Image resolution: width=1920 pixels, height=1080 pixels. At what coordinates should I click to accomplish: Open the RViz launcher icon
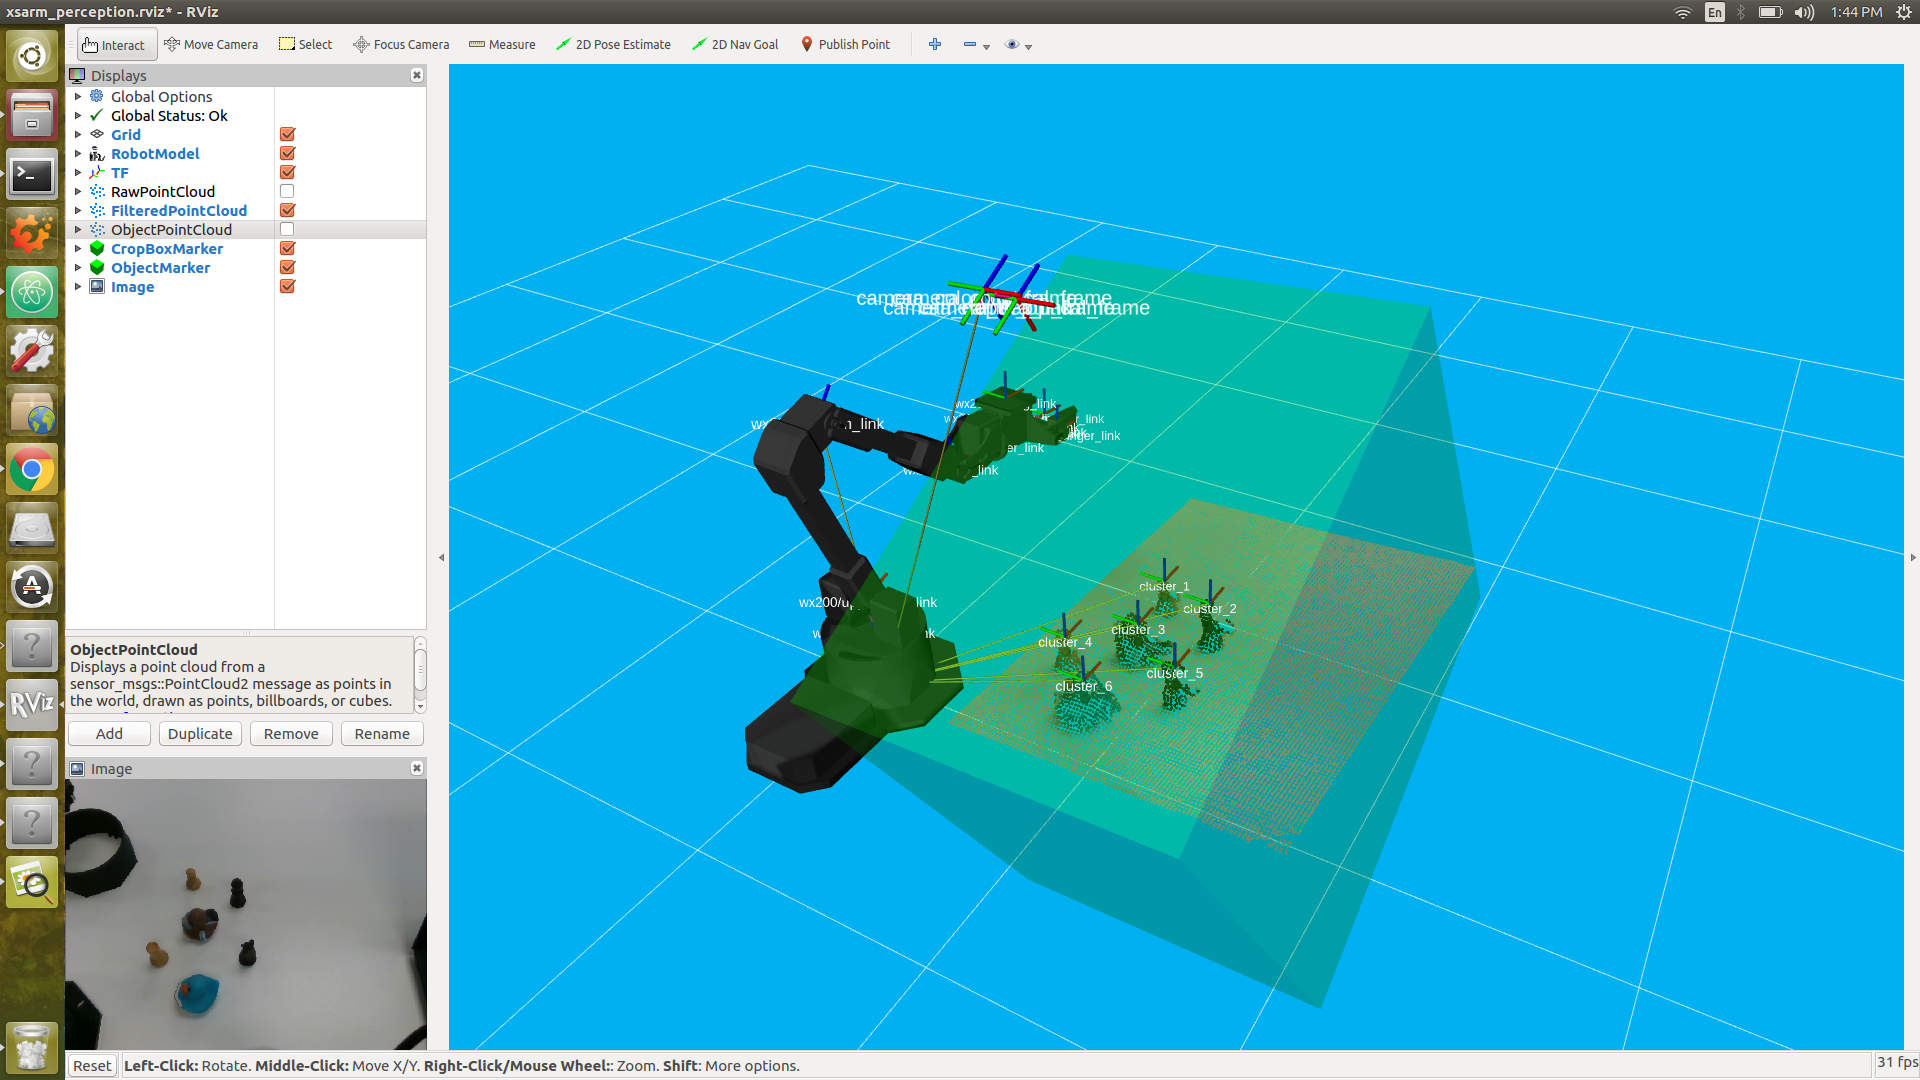coord(32,705)
